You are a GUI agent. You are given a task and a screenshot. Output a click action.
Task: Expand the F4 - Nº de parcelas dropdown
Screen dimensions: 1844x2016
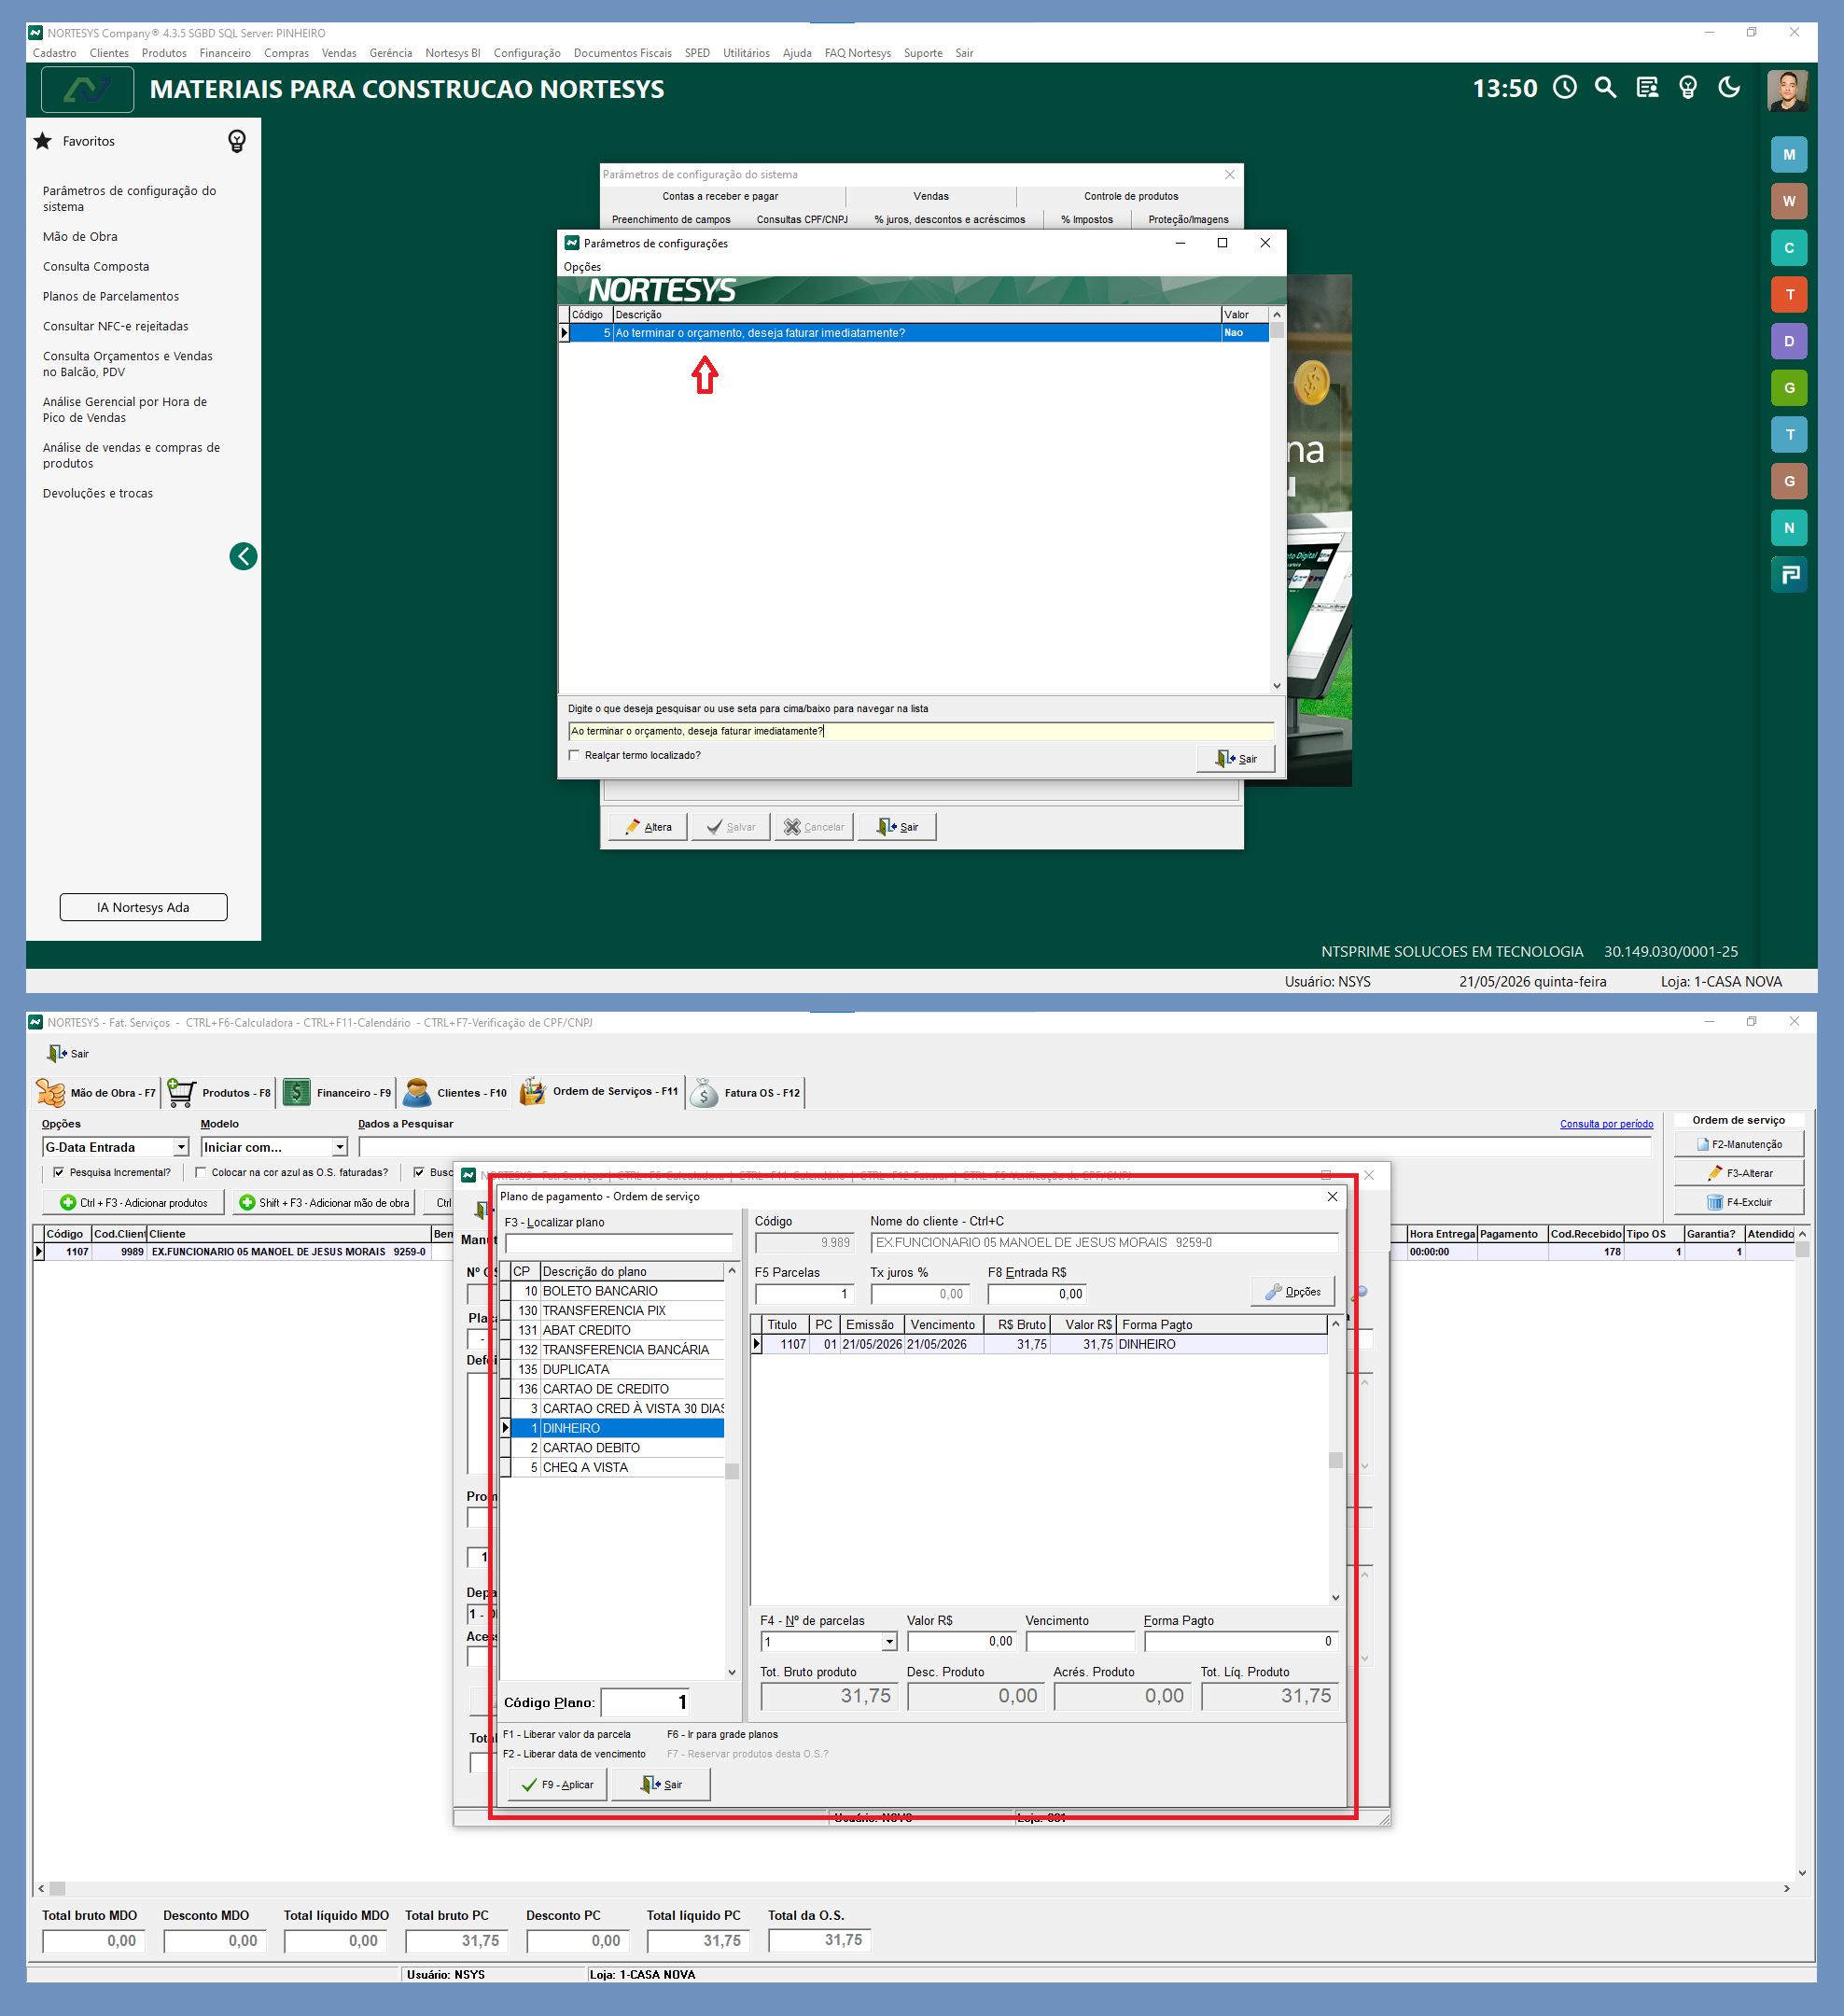tap(889, 1642)
